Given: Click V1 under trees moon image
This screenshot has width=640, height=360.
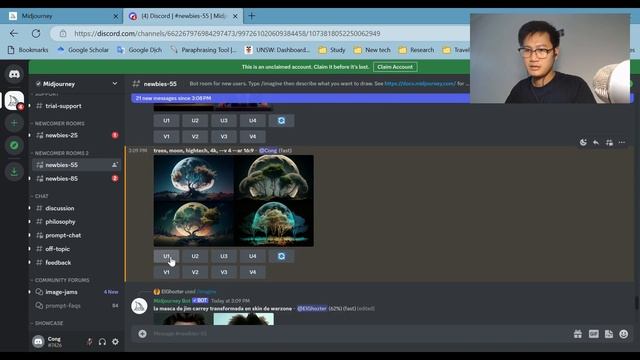Looking at the screenshot, I should point(166,272).
